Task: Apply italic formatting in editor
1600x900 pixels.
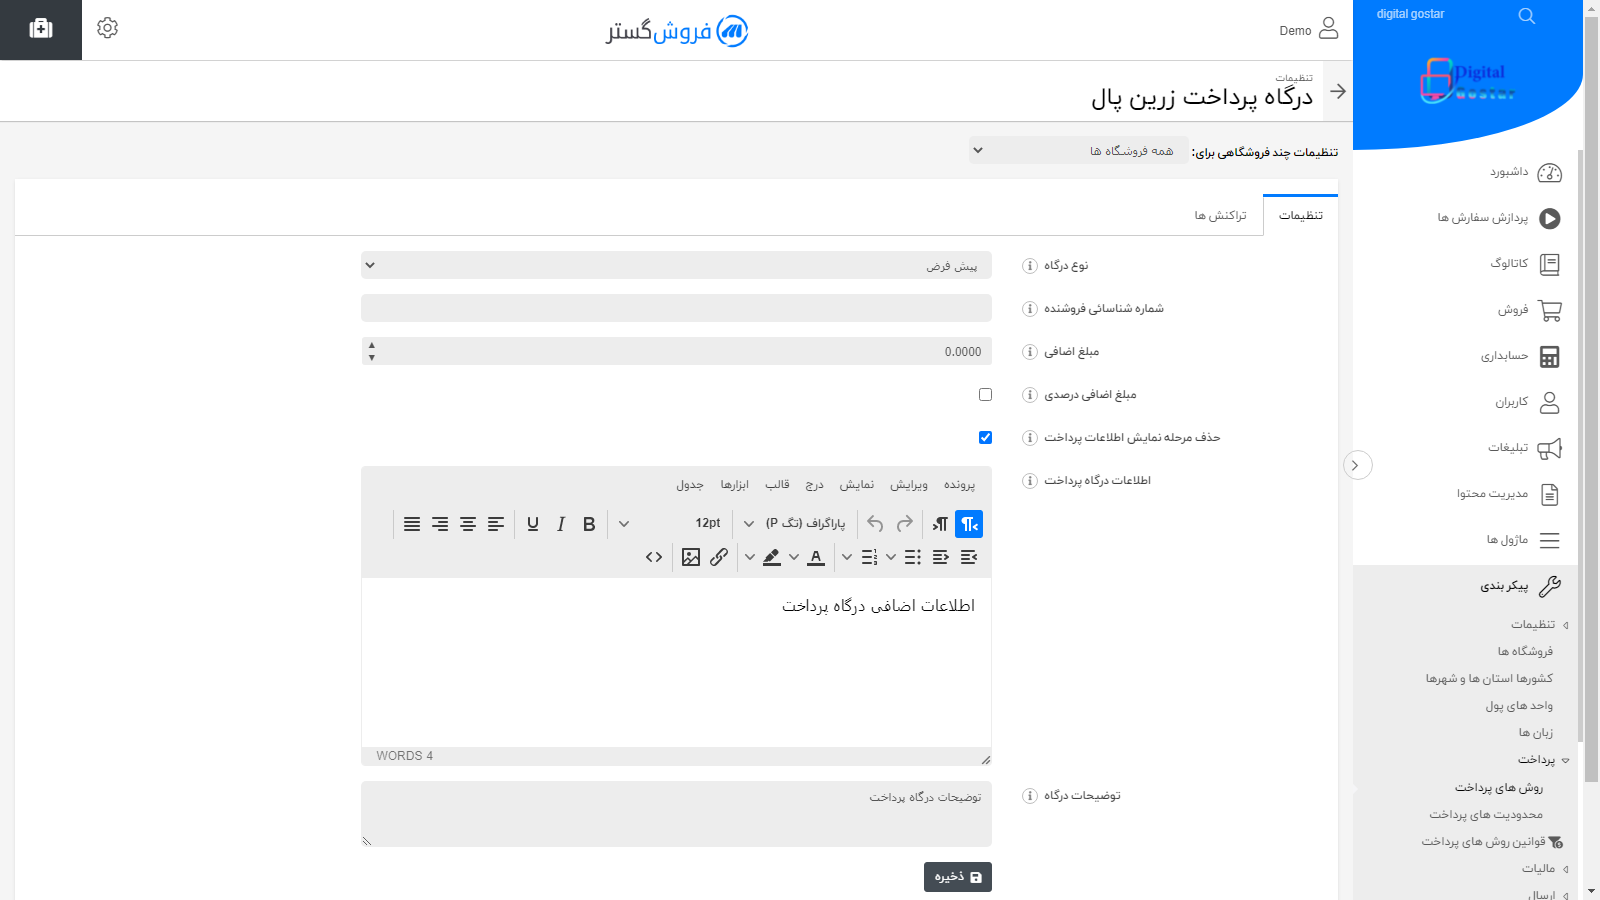Action: (561, 524)
